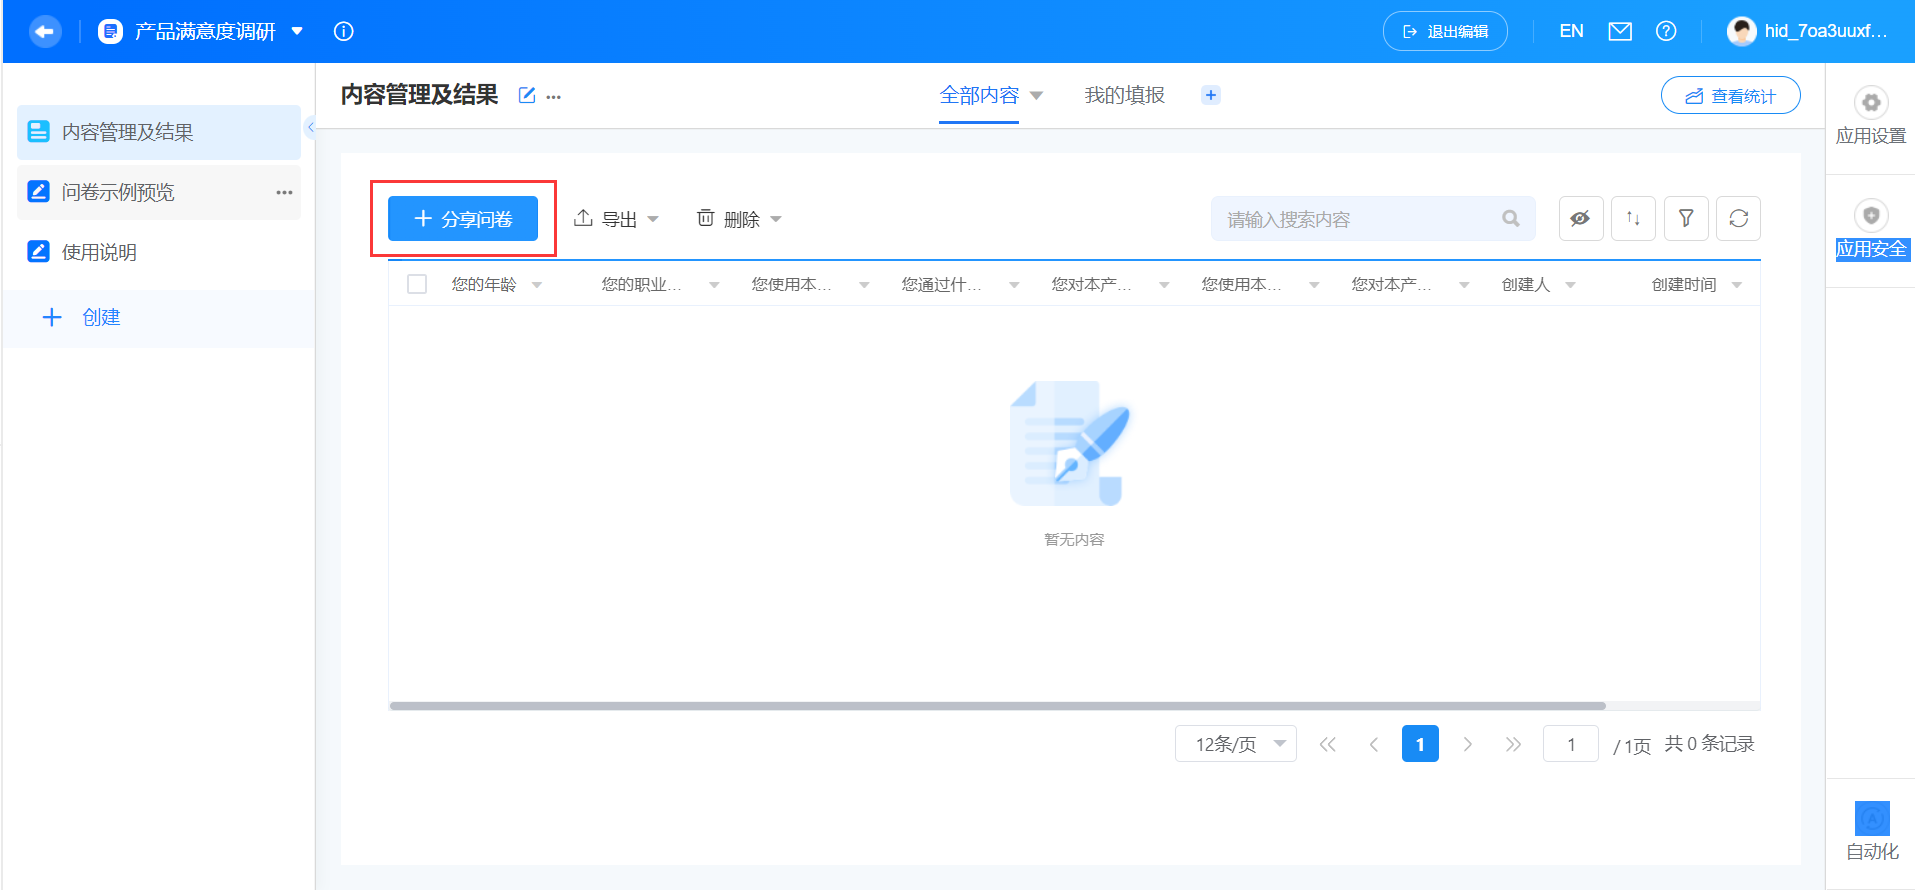1915x890 pixels.
Task: Click the page jump number input
Action: click(x=1571, y=744)
